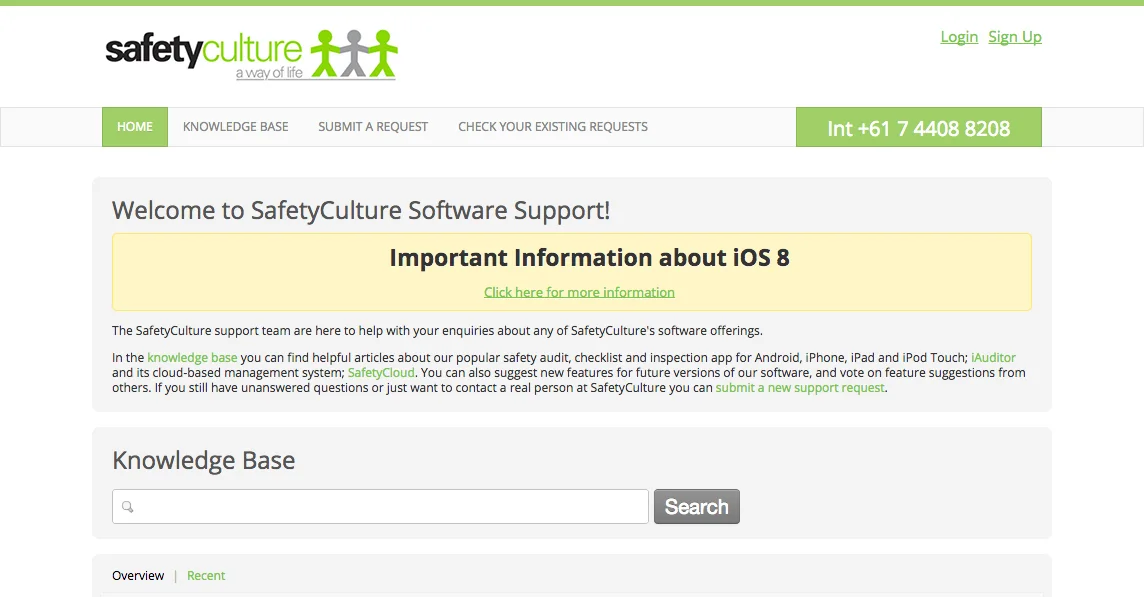Visit the iAuditor link

tap(993, 358)
